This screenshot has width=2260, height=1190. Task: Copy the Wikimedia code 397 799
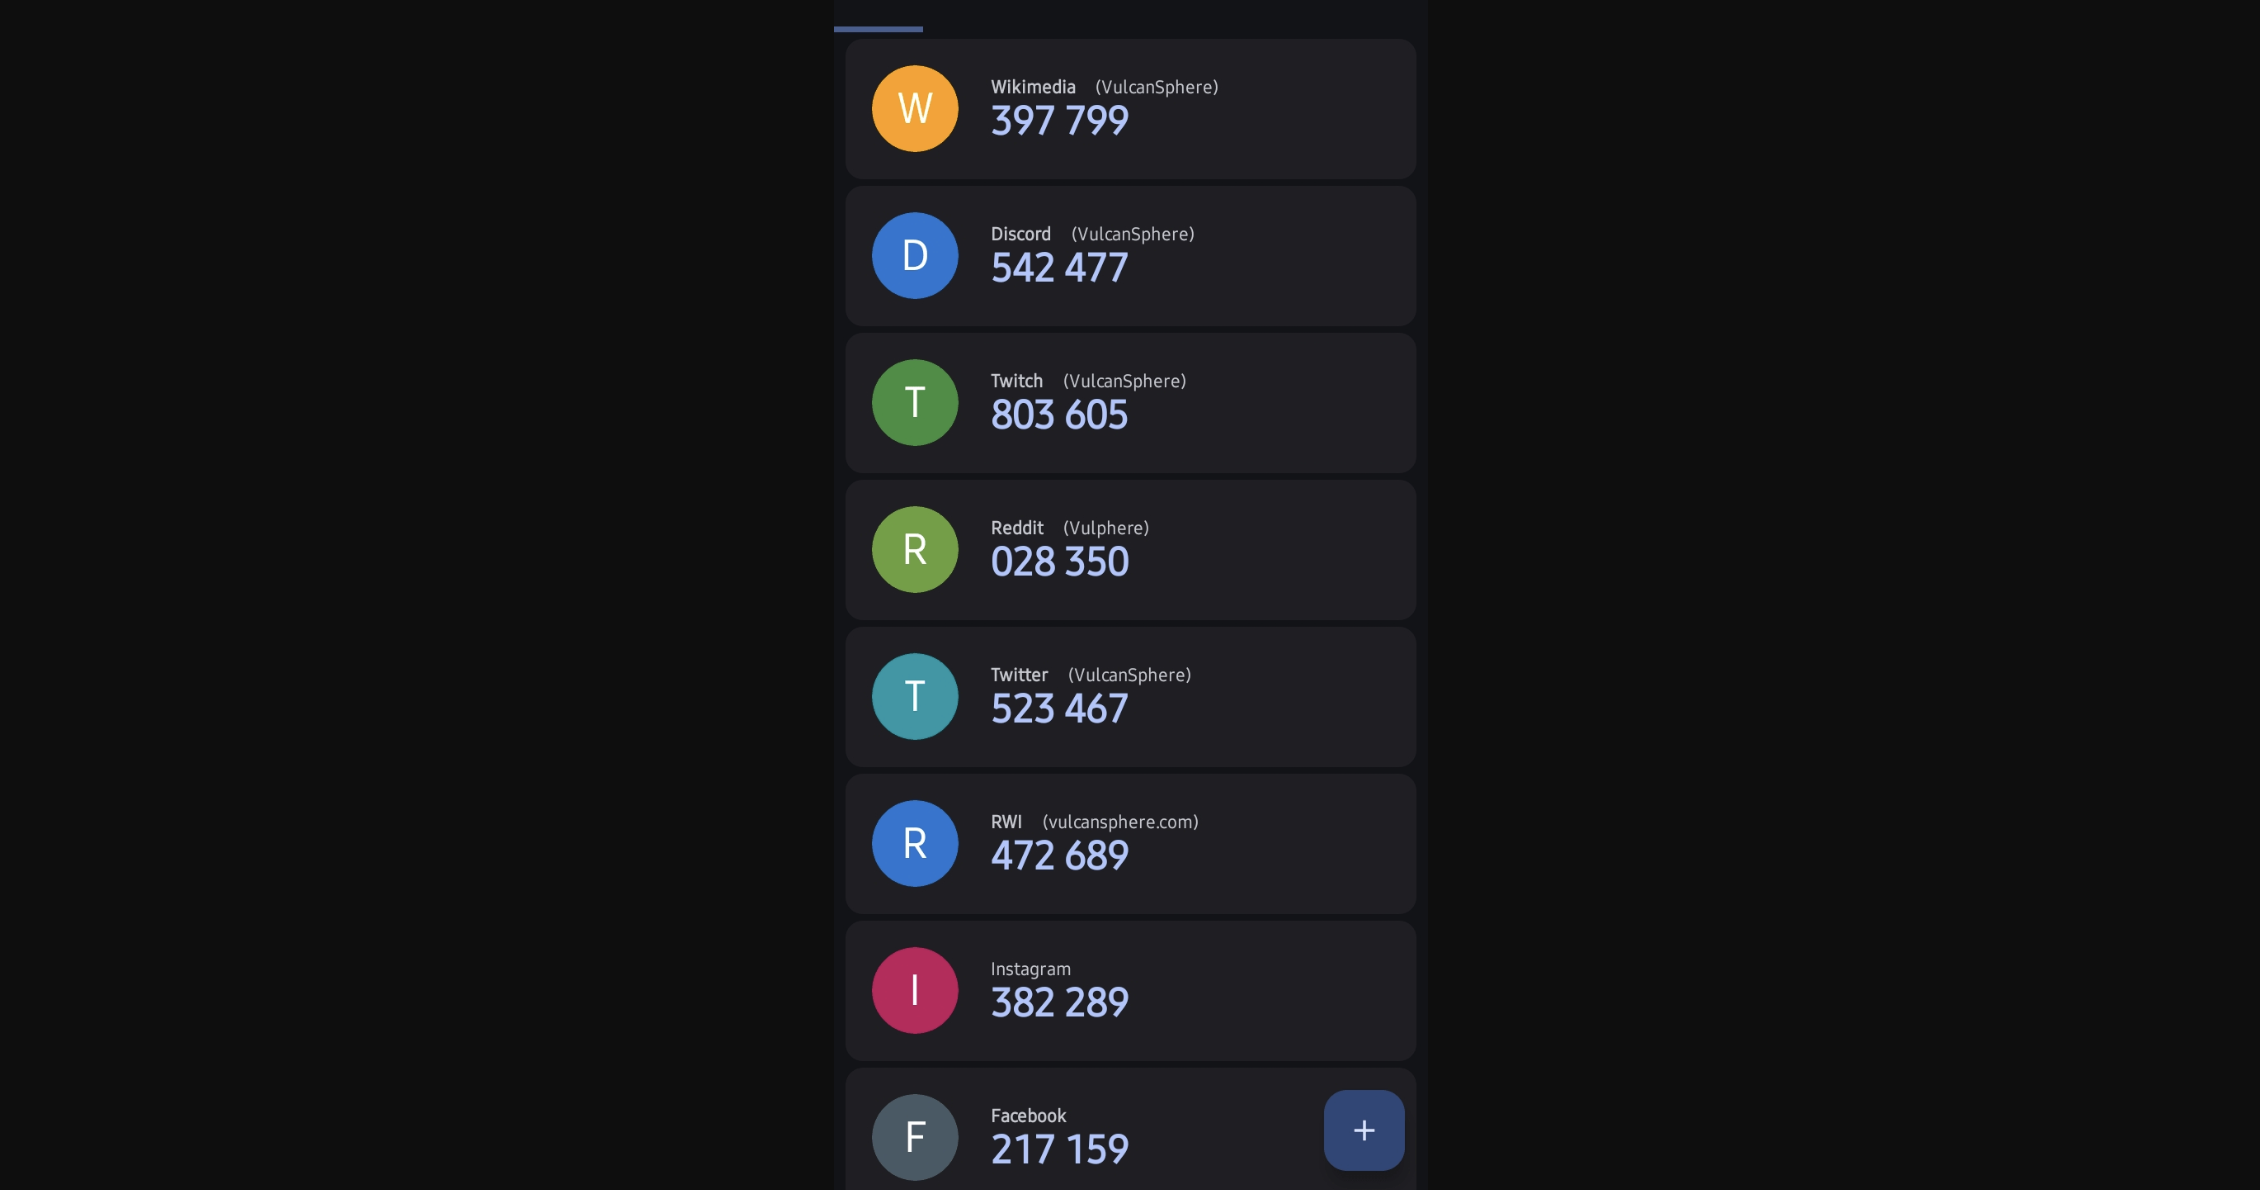coord(1060,122)
